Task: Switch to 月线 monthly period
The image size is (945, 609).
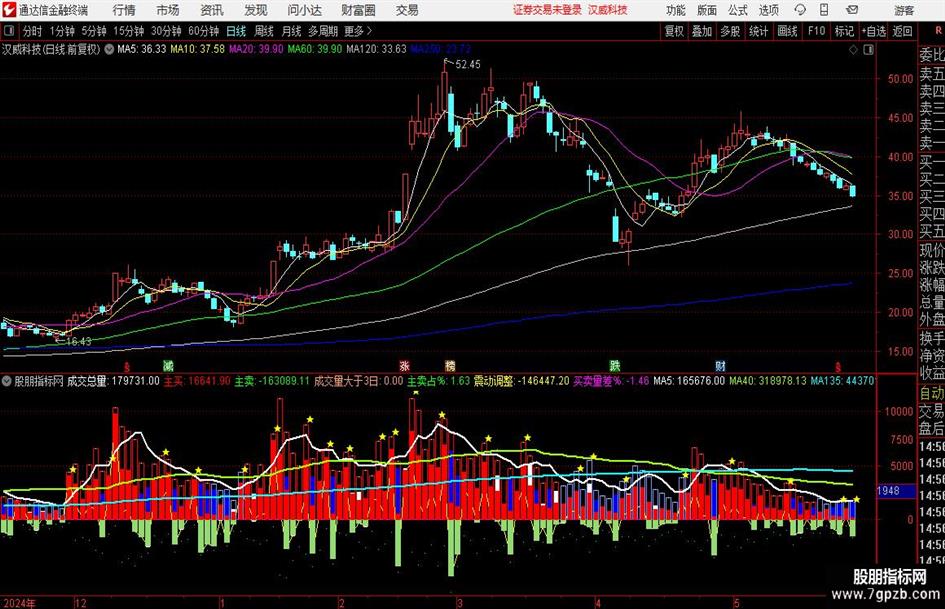Action: click(291, 31)
